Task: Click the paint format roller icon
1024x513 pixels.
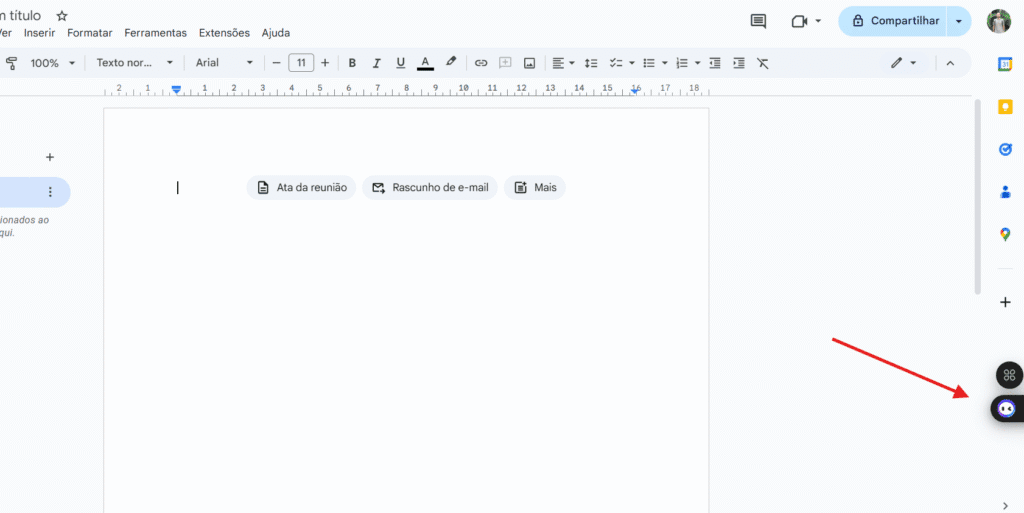Action: pos(12,63)
